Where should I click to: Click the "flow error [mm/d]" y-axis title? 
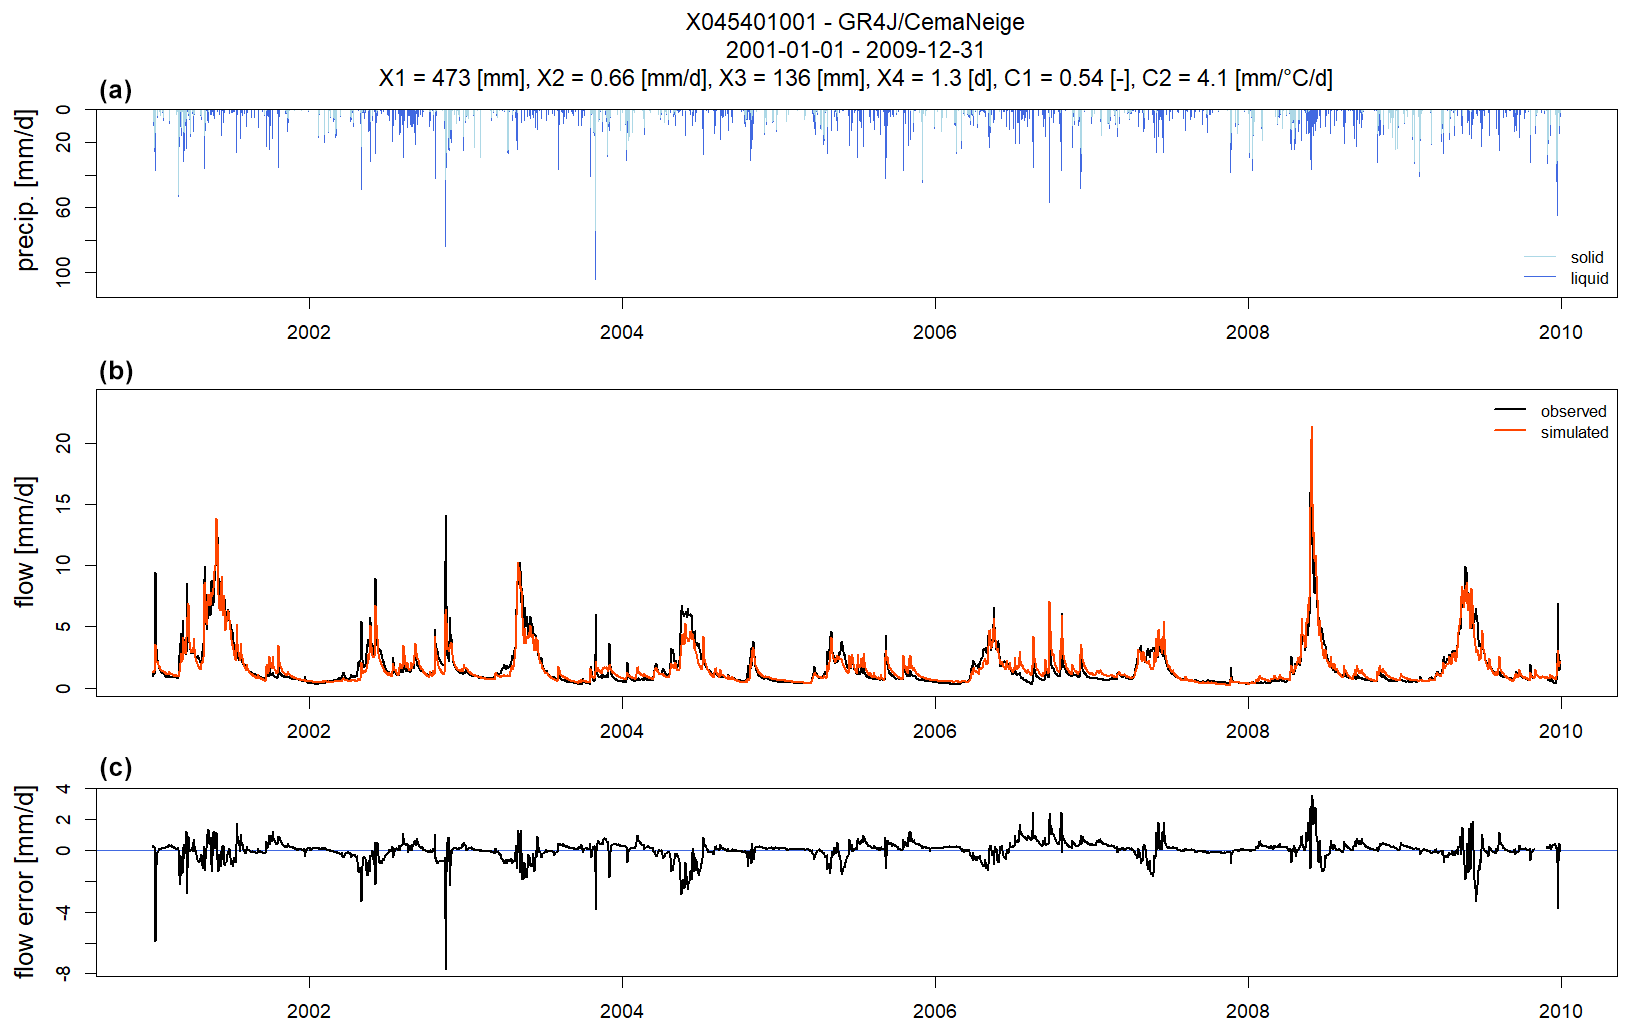26,880
